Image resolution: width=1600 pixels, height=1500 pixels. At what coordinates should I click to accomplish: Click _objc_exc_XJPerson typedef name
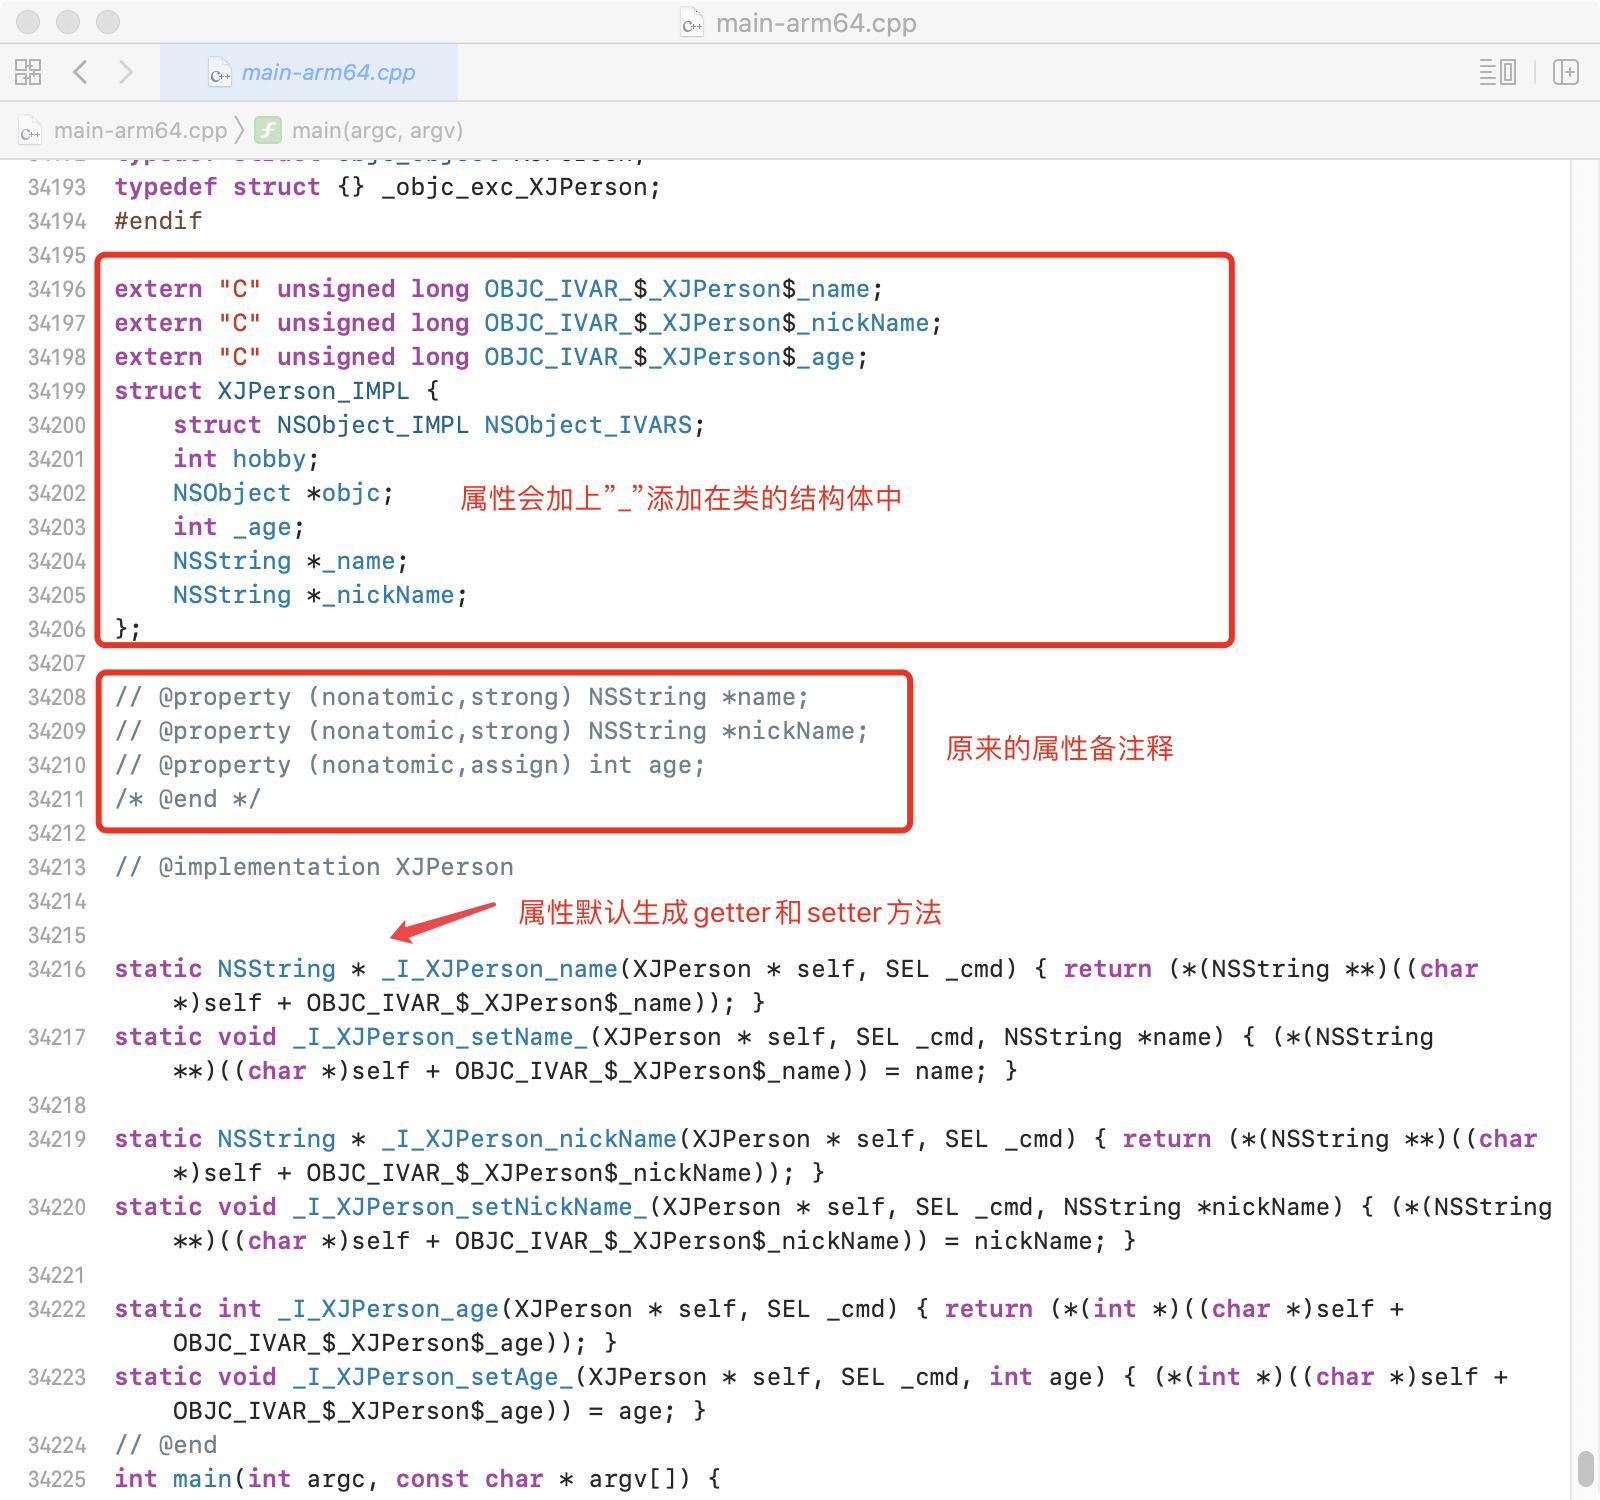coord(514,187)
